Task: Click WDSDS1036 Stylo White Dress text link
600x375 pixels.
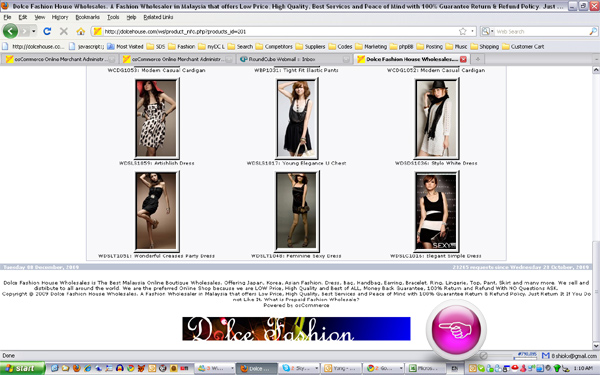Action: click(x=436, y=163)
